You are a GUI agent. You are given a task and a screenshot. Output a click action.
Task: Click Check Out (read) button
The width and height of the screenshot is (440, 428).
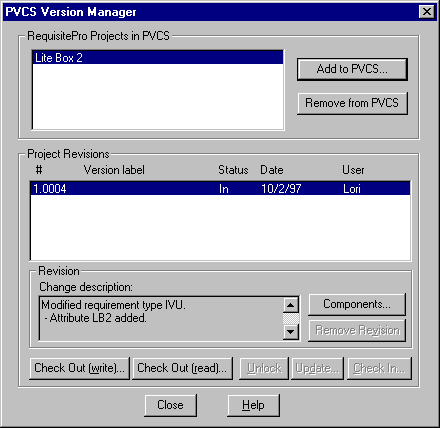click(182, 368)
